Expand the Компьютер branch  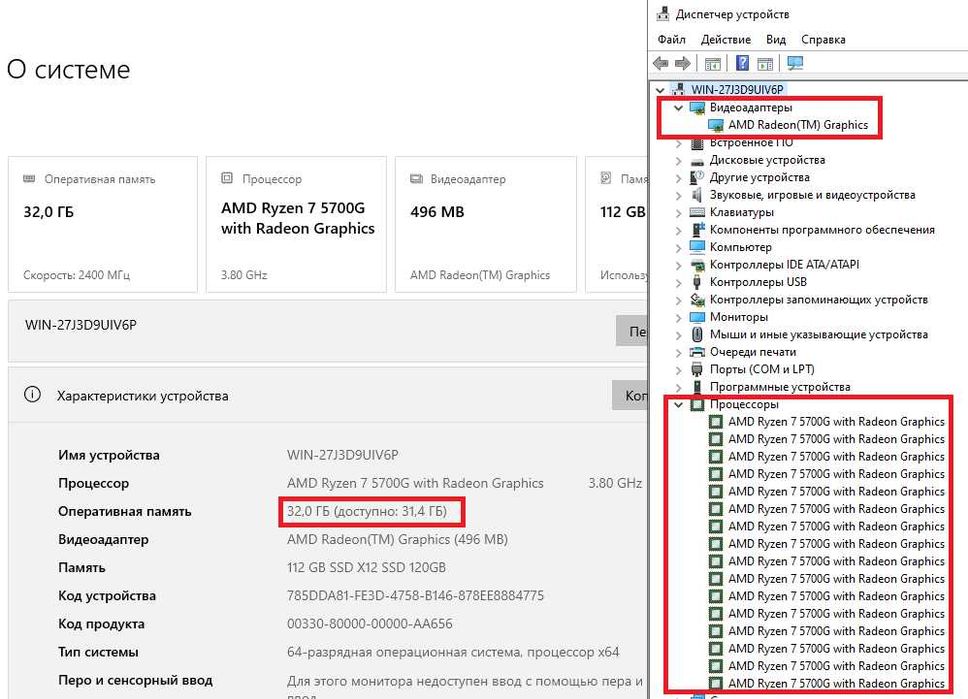pos(678,248)
